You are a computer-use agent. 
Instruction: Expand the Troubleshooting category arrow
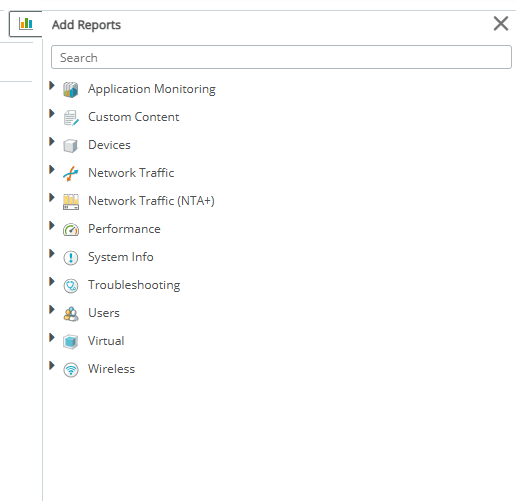pos(52,282)
